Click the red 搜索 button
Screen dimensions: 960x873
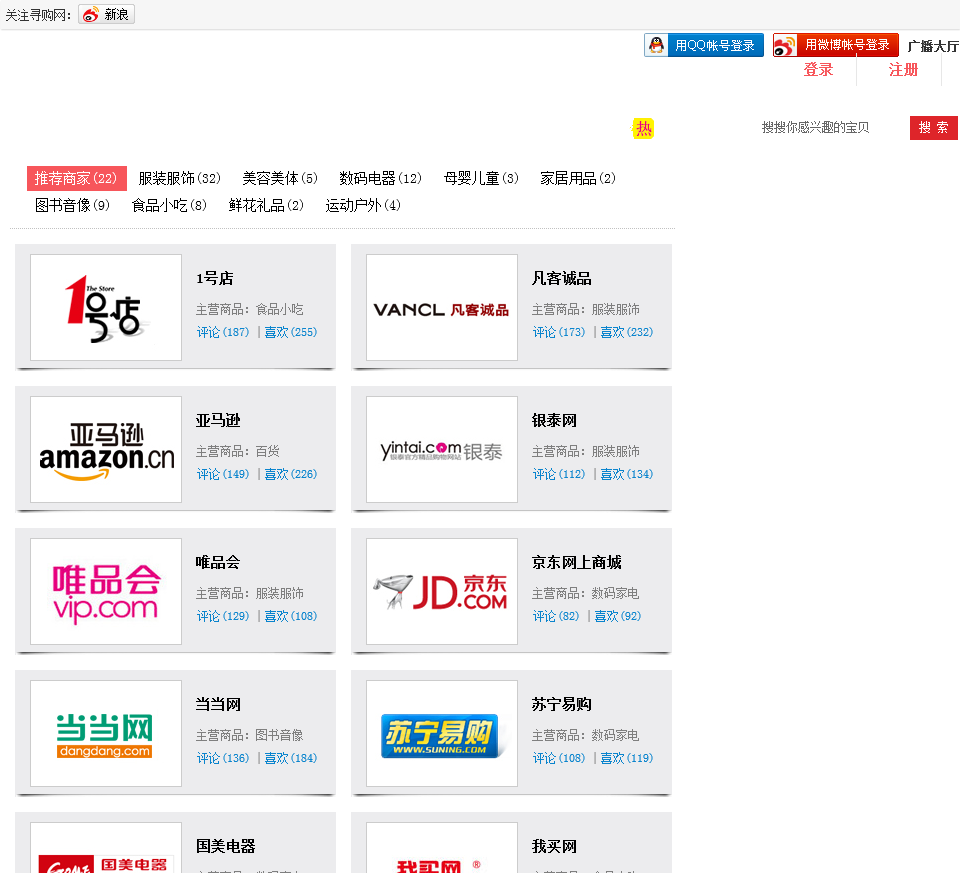[x=933, y=127]
